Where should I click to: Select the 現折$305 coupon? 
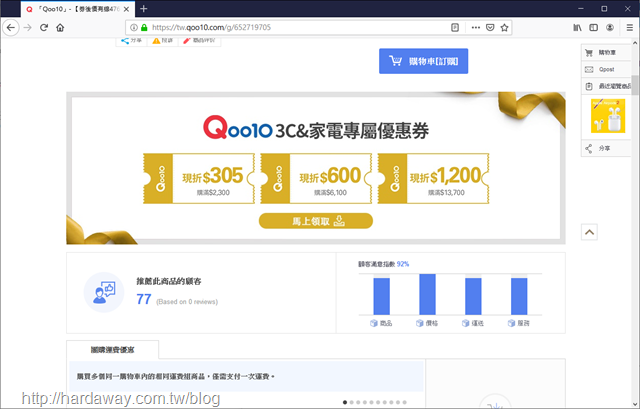tap(199, 178)
